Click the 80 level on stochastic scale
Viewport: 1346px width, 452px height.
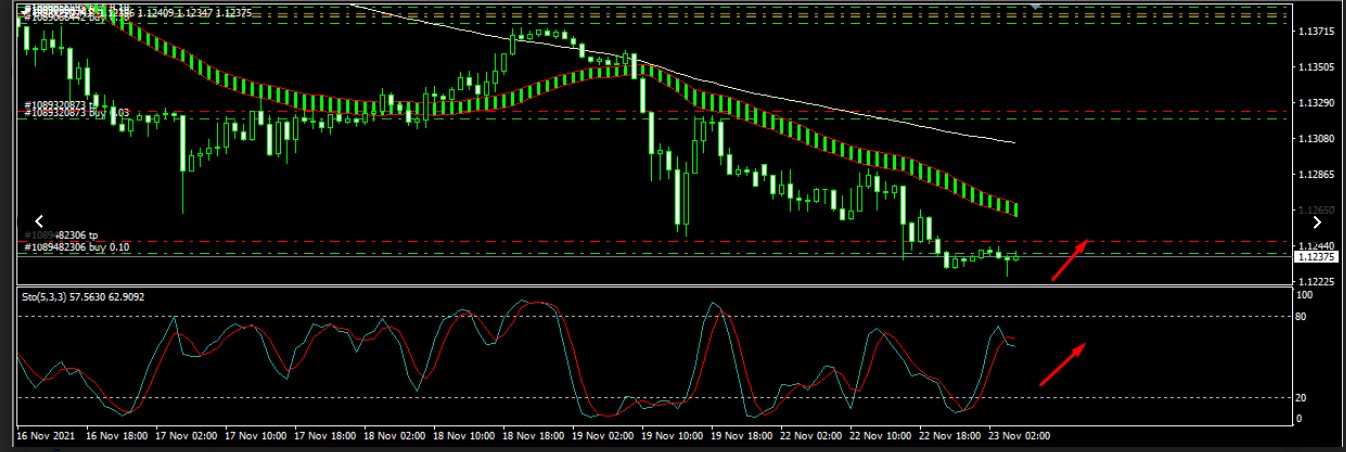tap(1302, 316)
